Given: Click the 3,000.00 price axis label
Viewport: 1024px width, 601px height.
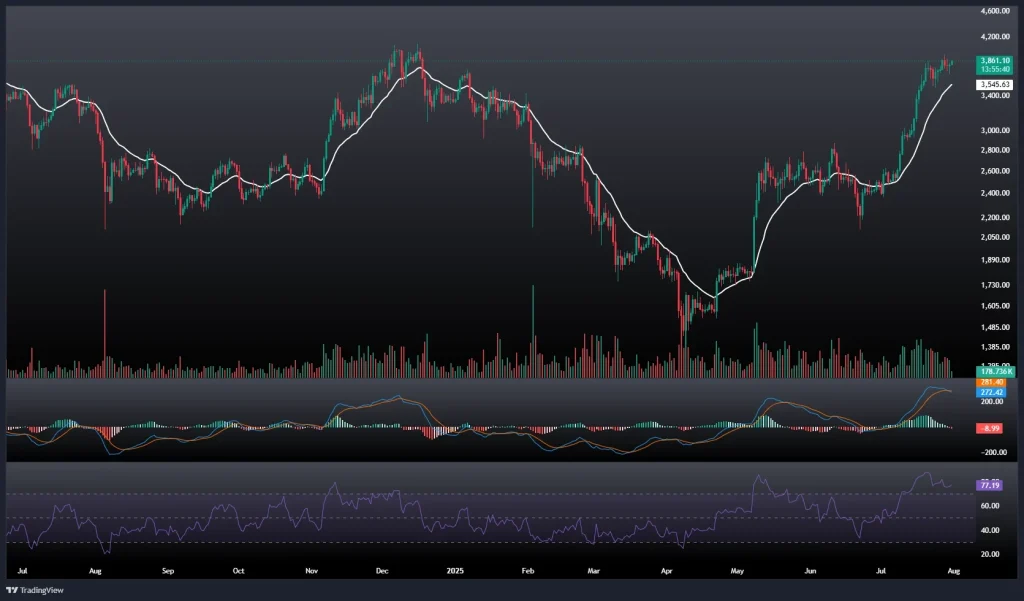Looking at the screenshot, I should (x=996, y=131).
